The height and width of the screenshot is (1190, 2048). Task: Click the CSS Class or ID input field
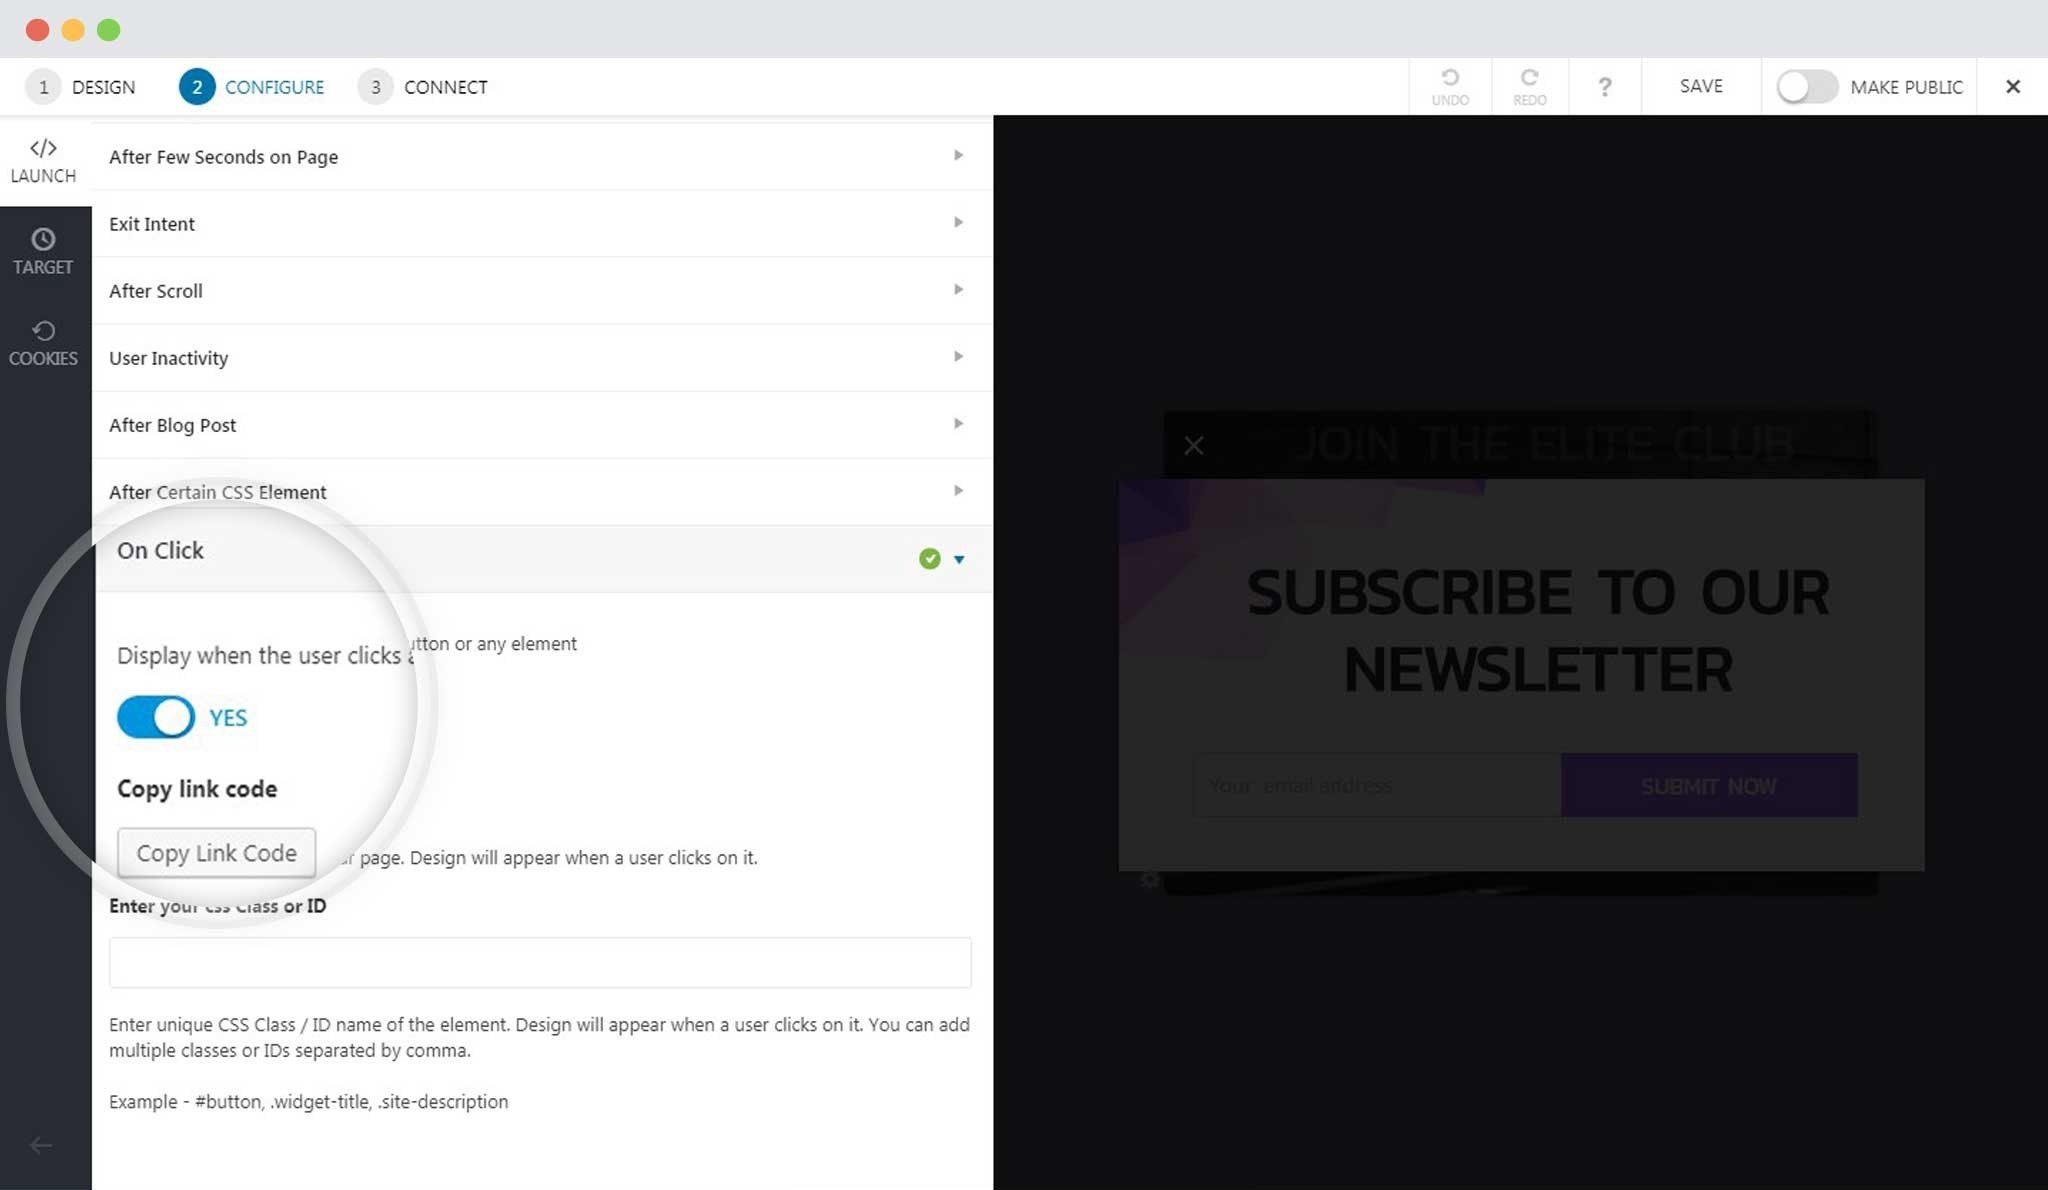[540, 962]
